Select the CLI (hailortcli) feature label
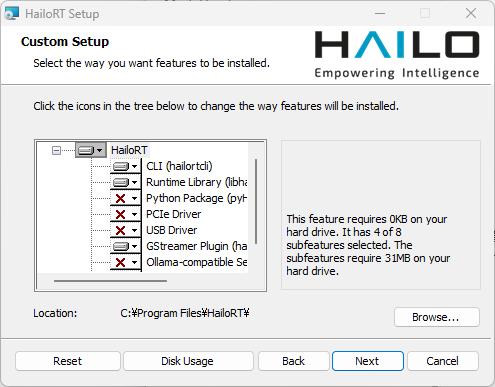 179,166
